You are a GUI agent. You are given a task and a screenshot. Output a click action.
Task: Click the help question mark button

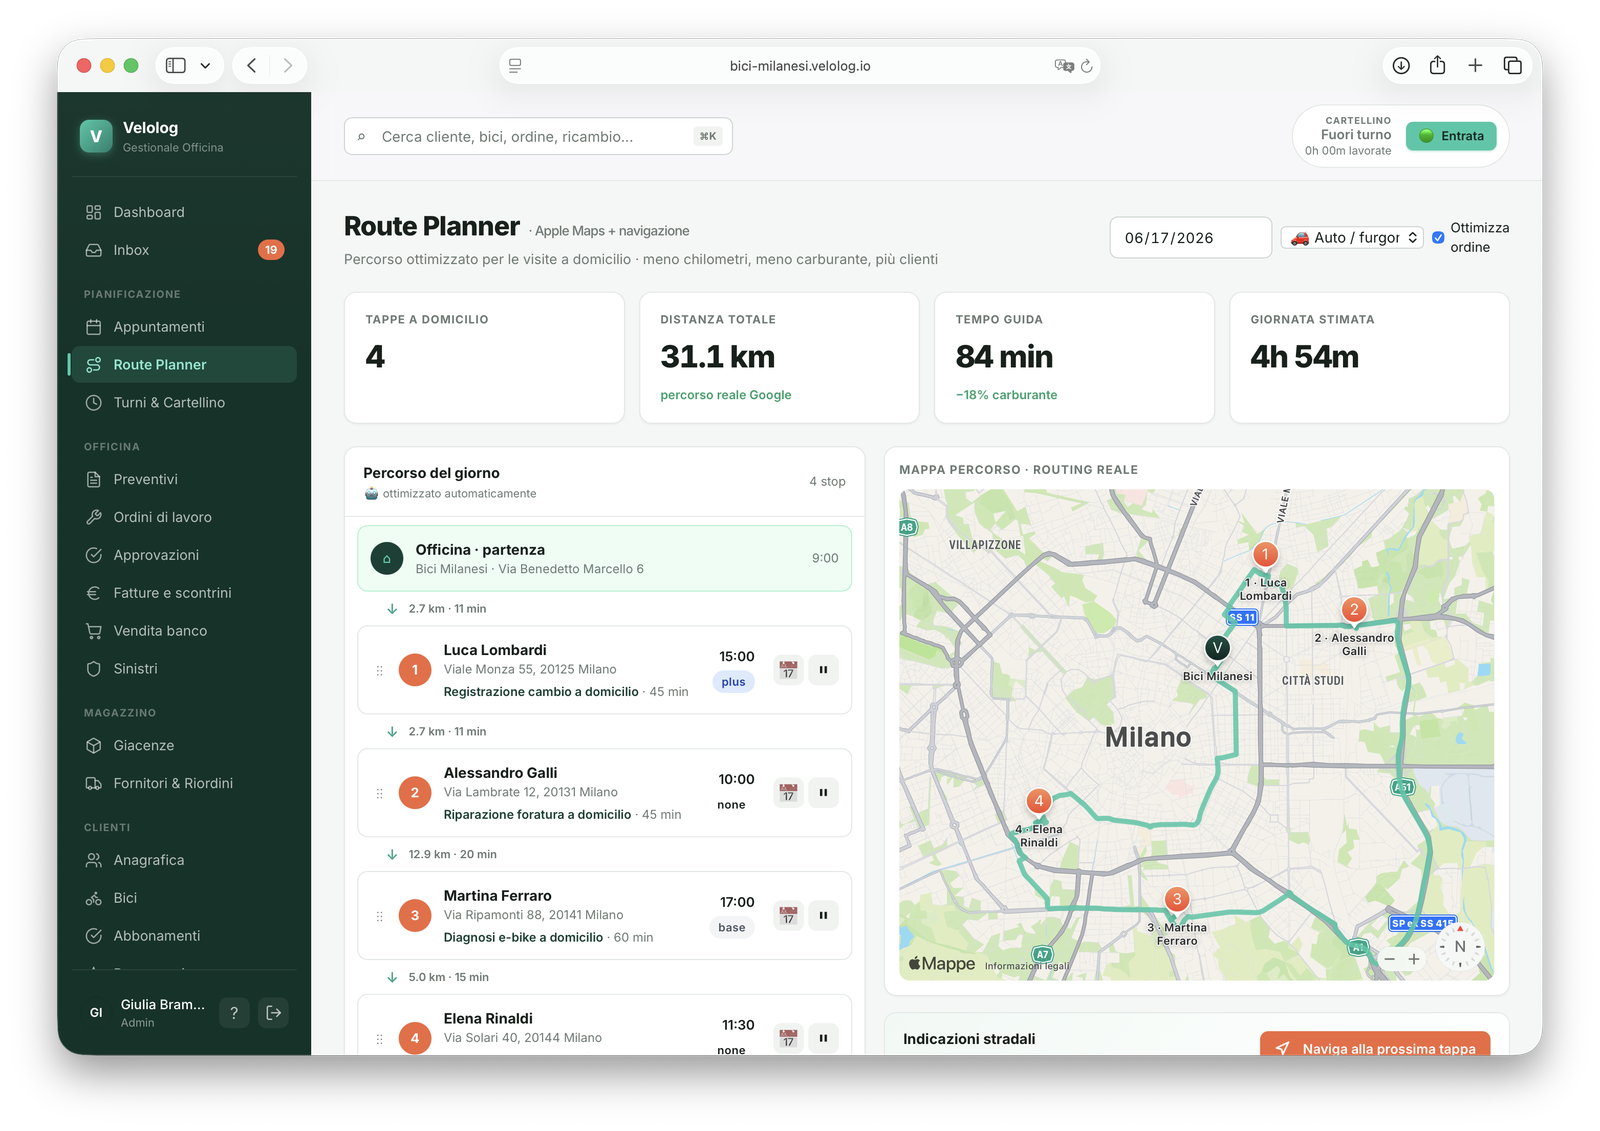pos(234,1013)
